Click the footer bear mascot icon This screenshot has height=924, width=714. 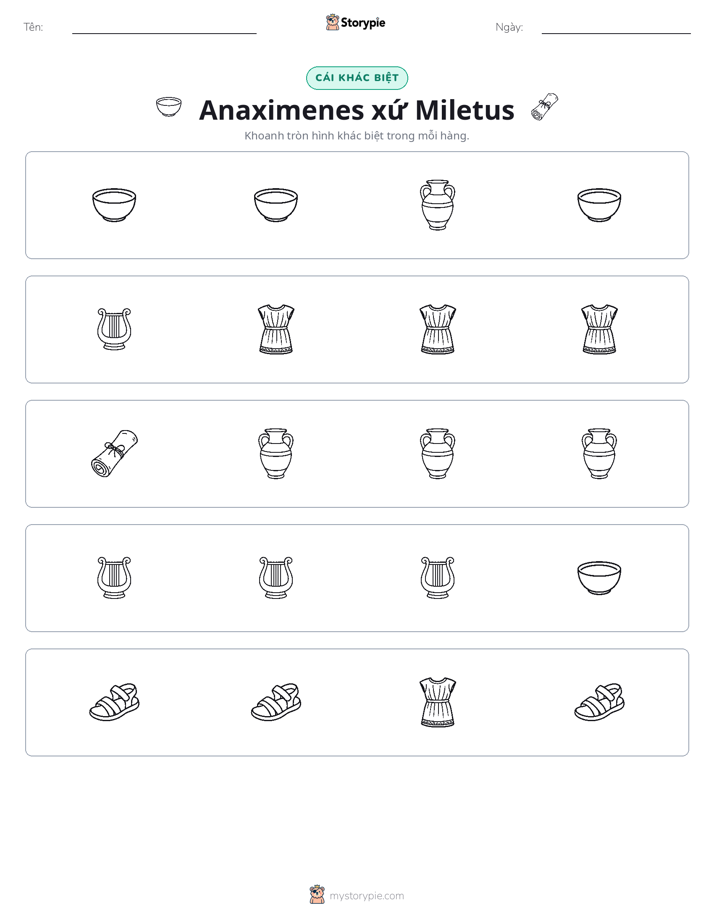317,895
